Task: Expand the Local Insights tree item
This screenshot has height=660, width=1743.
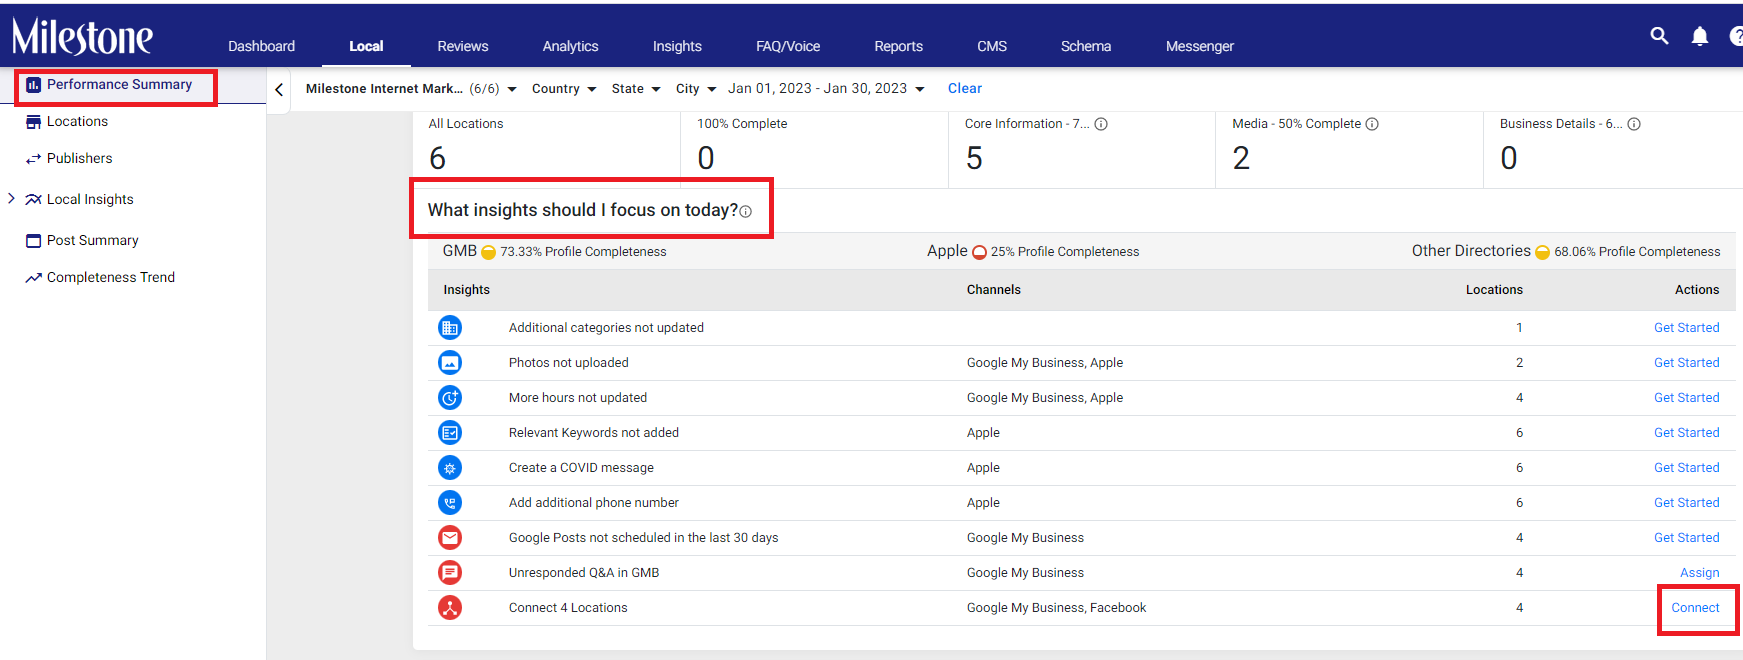Action: pos(11,198)
